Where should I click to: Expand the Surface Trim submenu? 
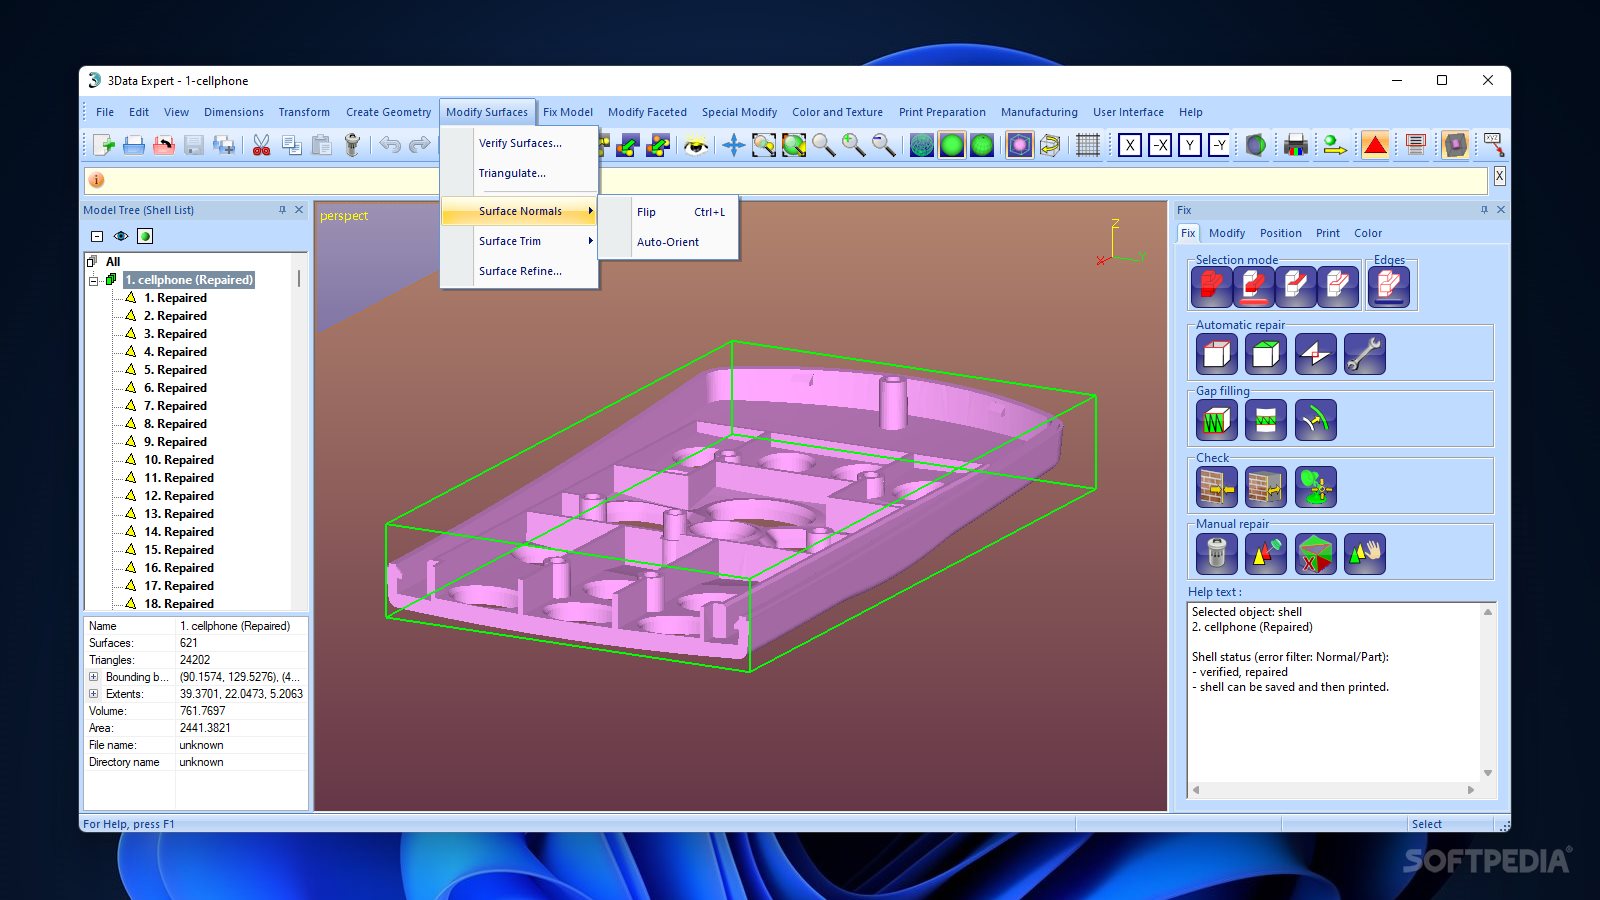[x=520, y=241]
